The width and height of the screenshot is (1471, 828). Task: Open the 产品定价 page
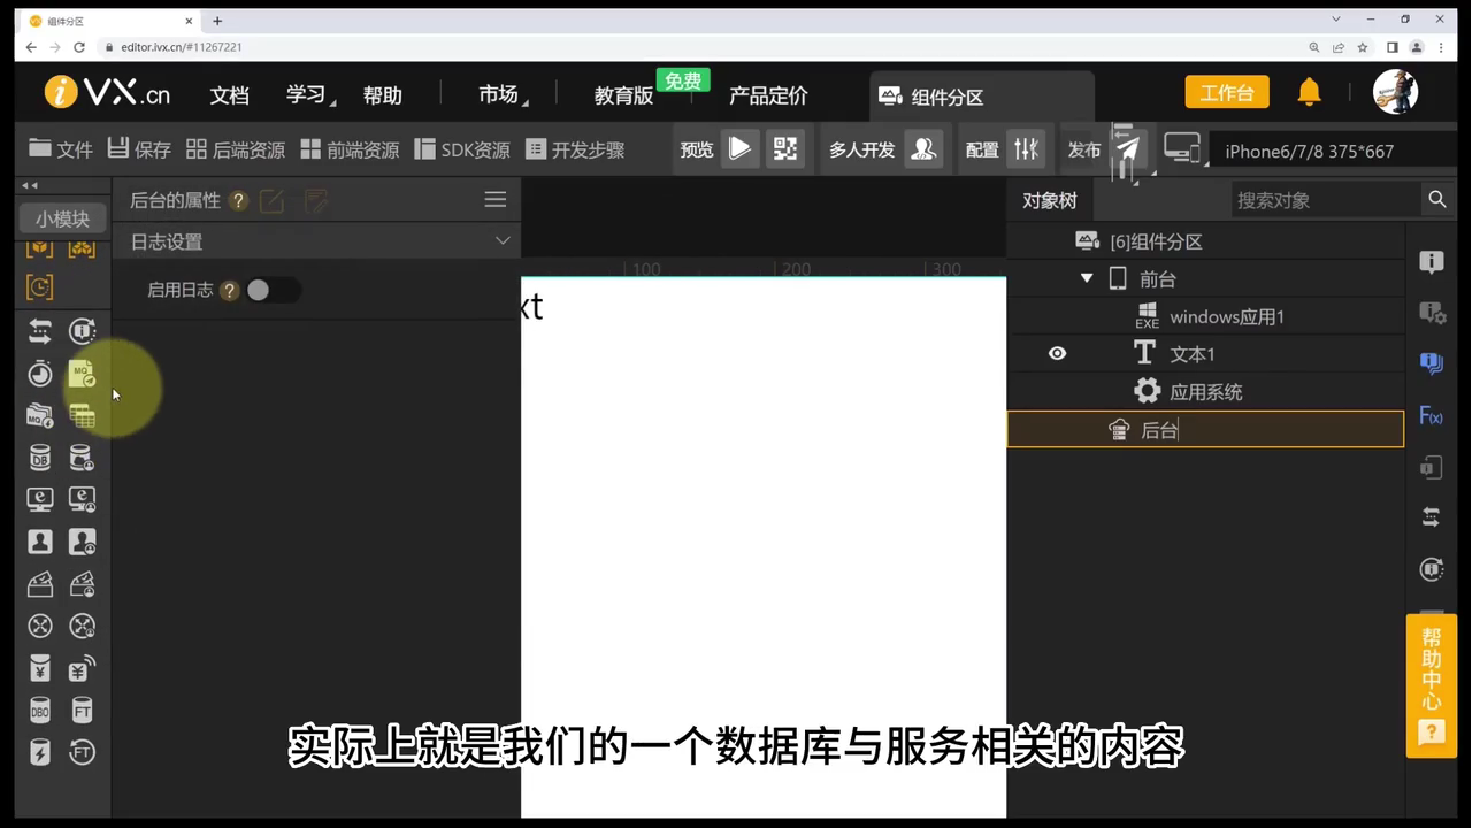(x=768, y=95)
